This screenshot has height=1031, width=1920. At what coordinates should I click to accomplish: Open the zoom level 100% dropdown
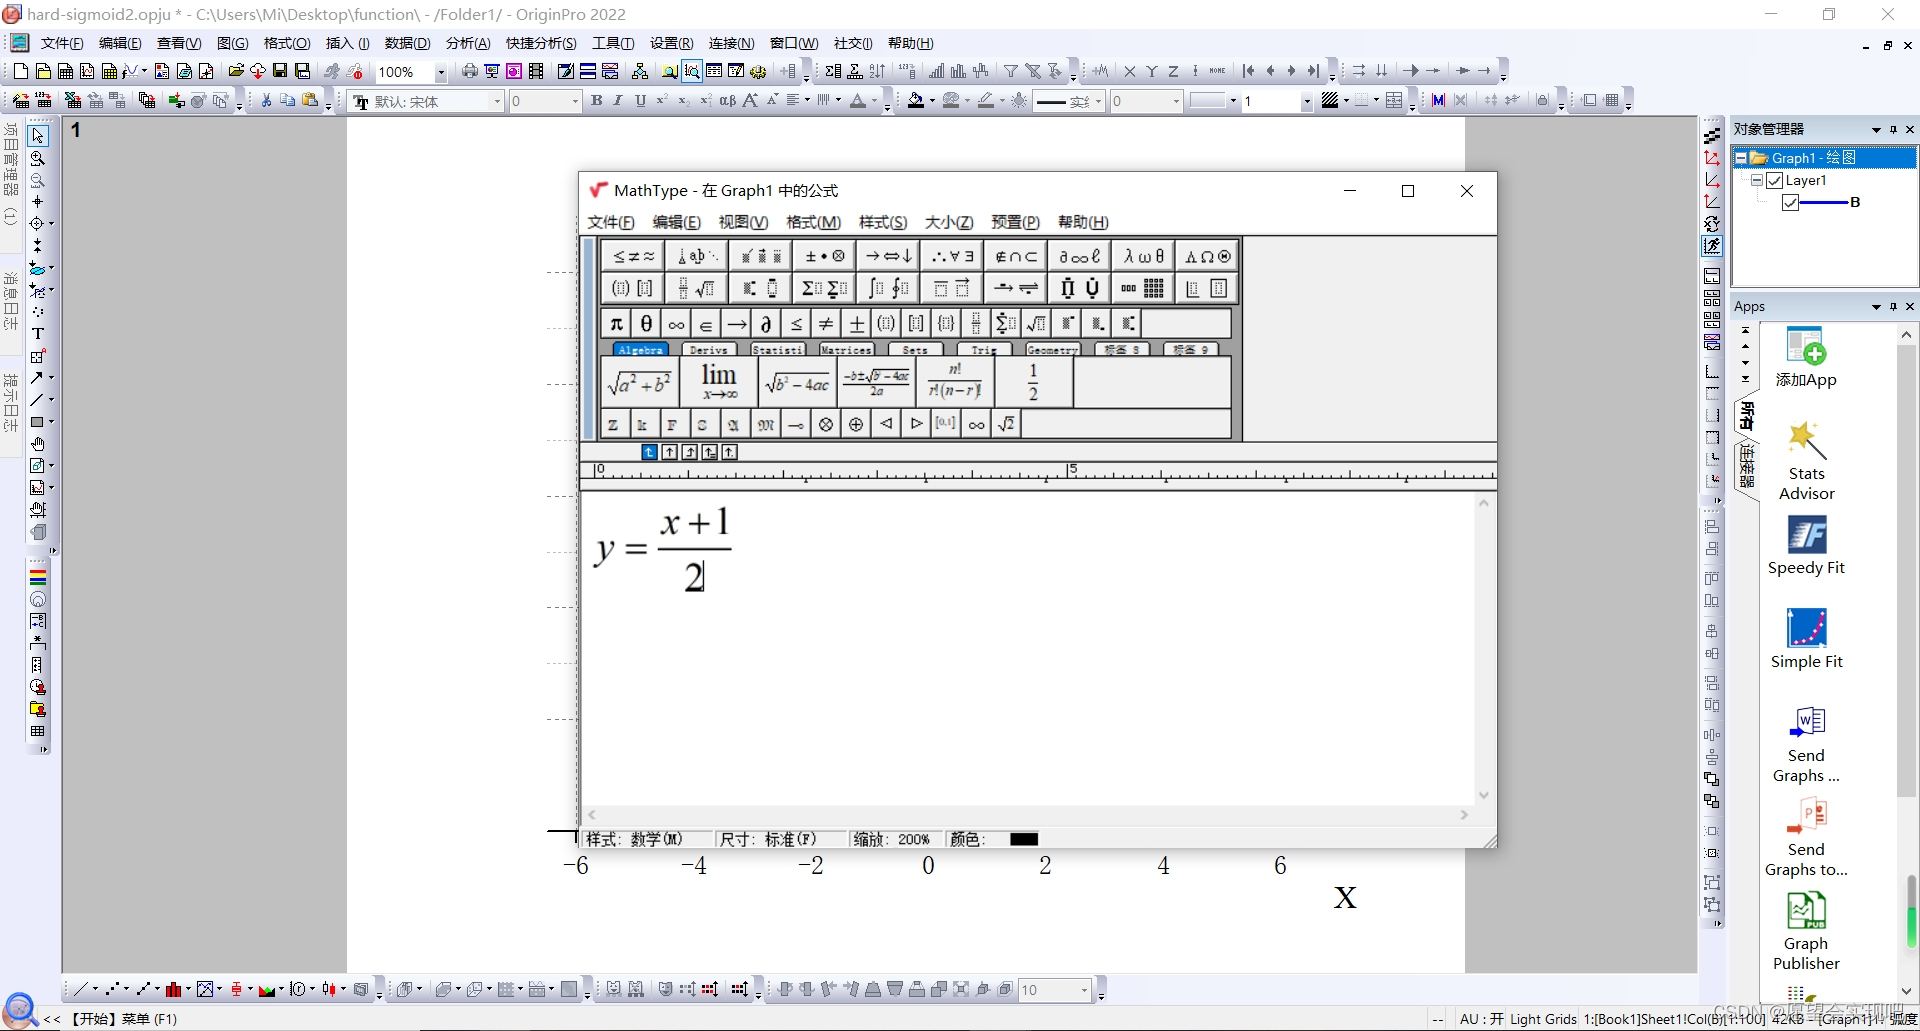[441, 72]
